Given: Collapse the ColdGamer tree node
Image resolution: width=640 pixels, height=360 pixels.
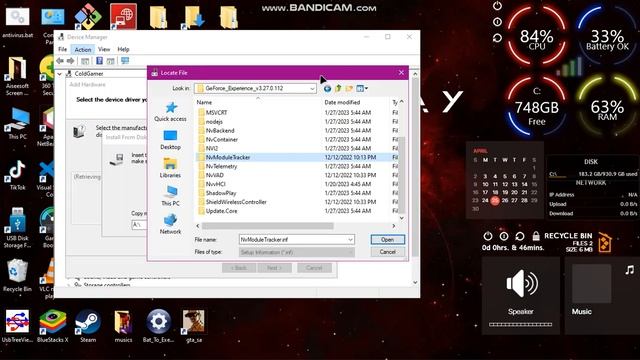Looking at the screenshot, I should tap(60, 74).
